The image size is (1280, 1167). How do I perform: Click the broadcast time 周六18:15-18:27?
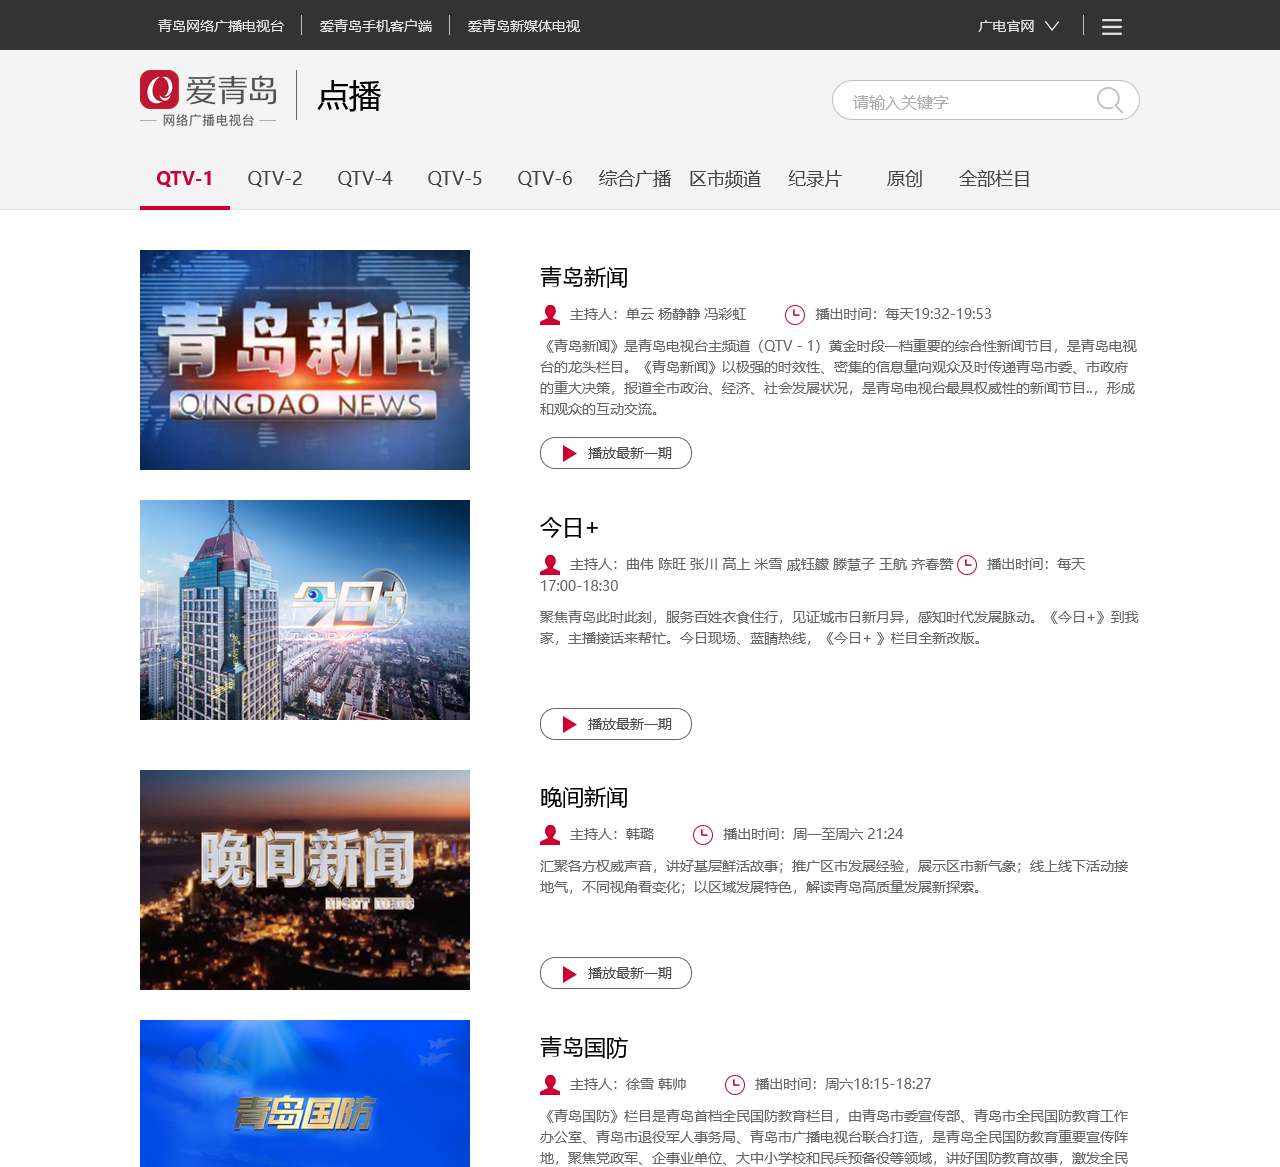pyautogui.click(x=878, y=1084)
